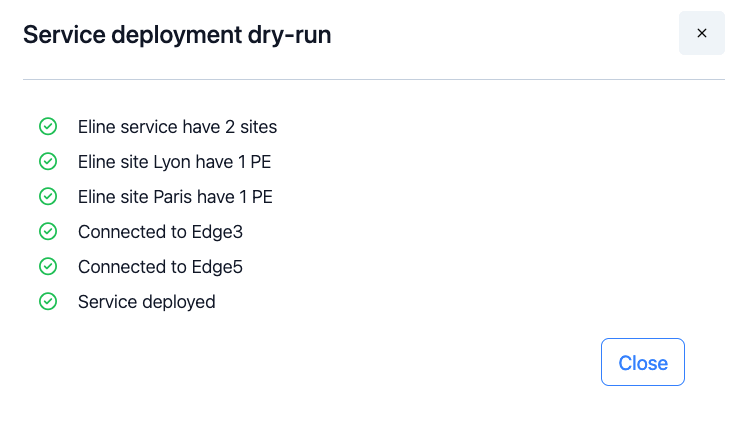Click the green check beside 'Service deployed'
The height and width of the screenshot is (421, 747).
click(x=47, y=301)
